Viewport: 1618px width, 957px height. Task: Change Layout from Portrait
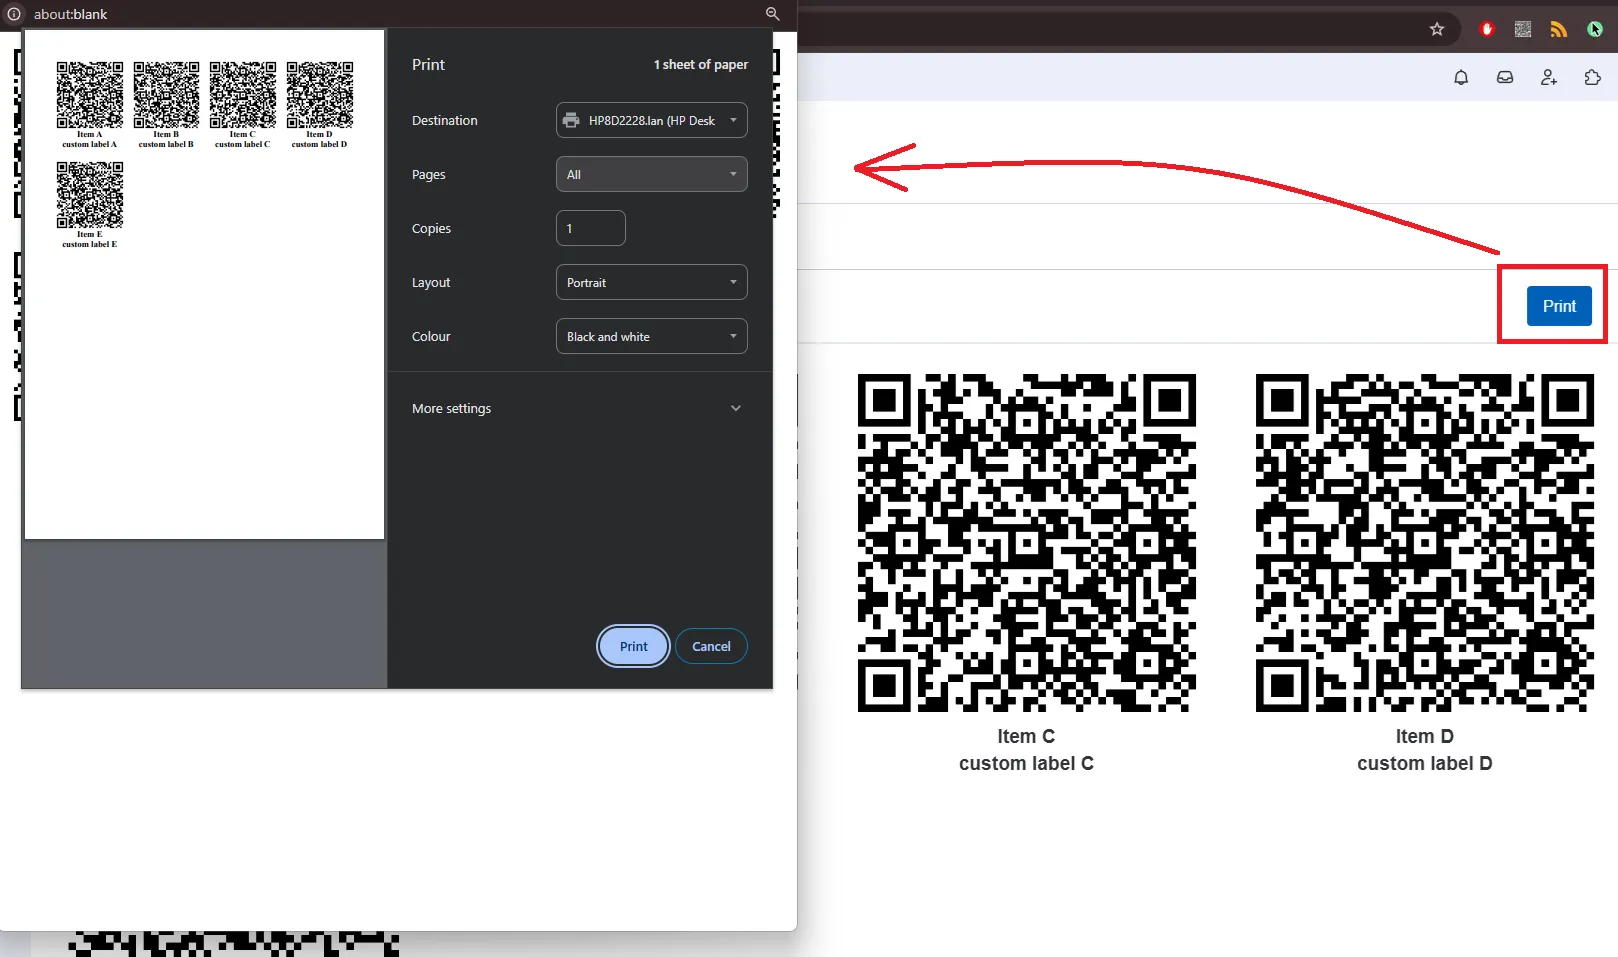click(x=651, y=282)
